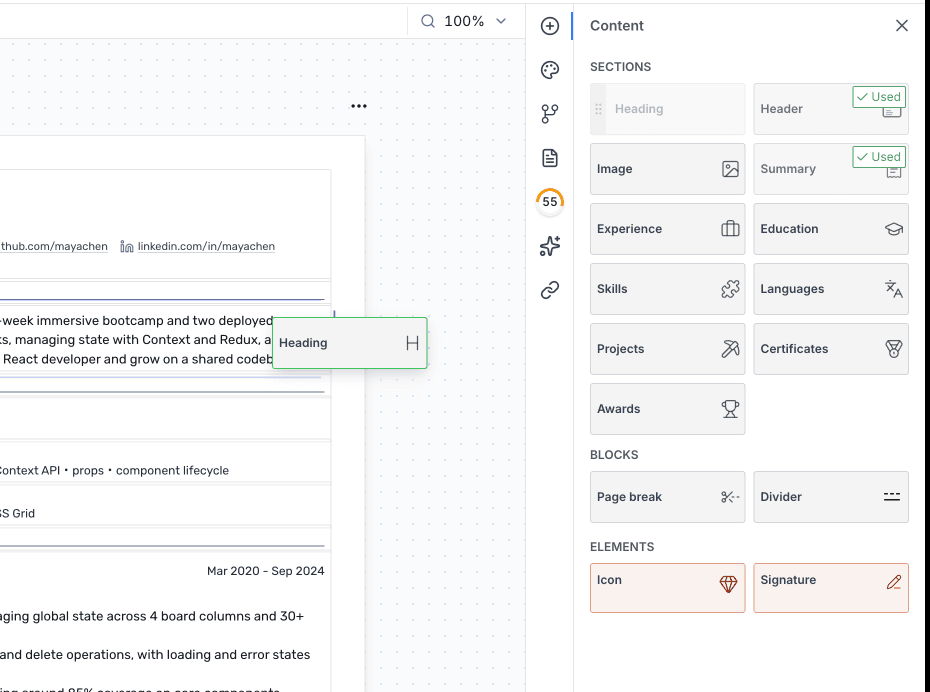This screenshot has height=692, width=930.
Task: Add an Awards section
Action: coord(667,409)
